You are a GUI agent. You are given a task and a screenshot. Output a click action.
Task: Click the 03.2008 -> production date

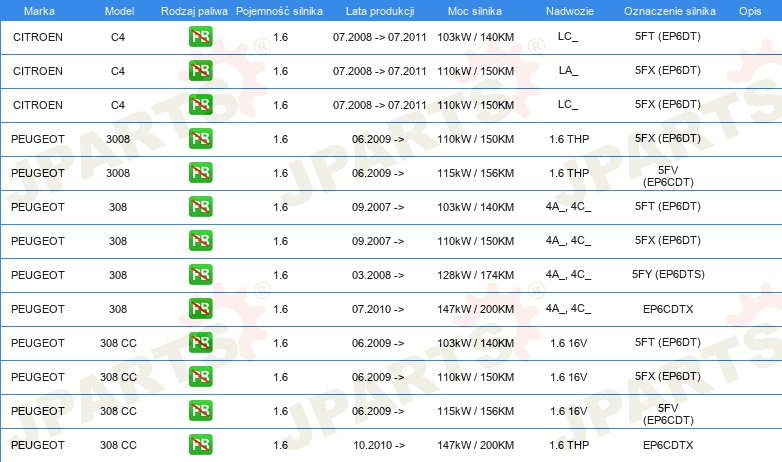378,275
